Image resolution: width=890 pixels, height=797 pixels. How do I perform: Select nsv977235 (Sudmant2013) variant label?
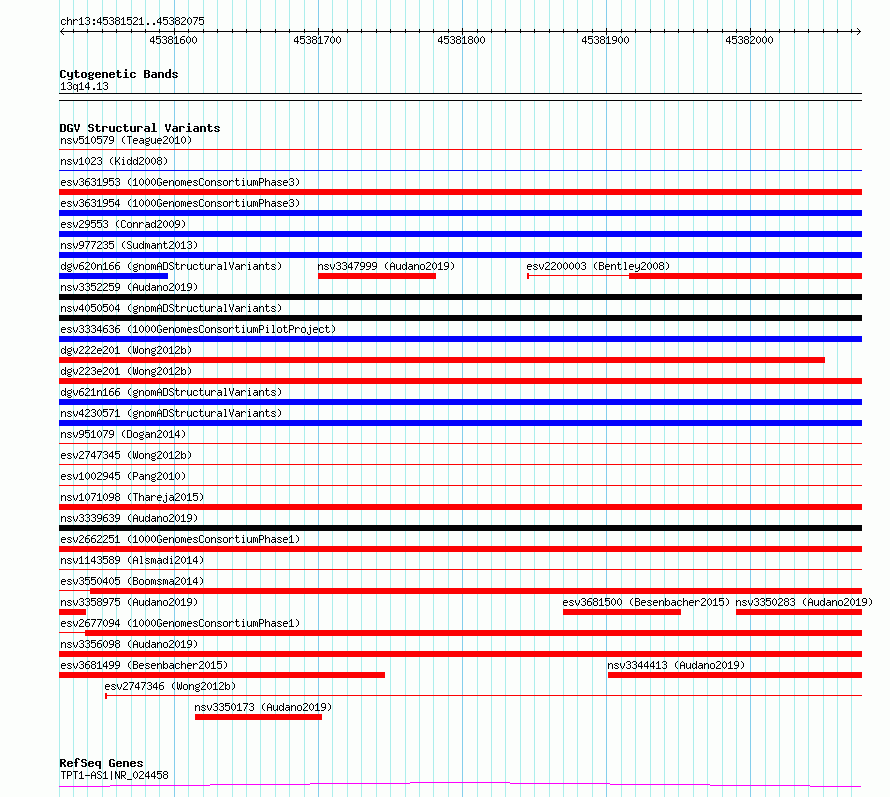coord(129,245)
